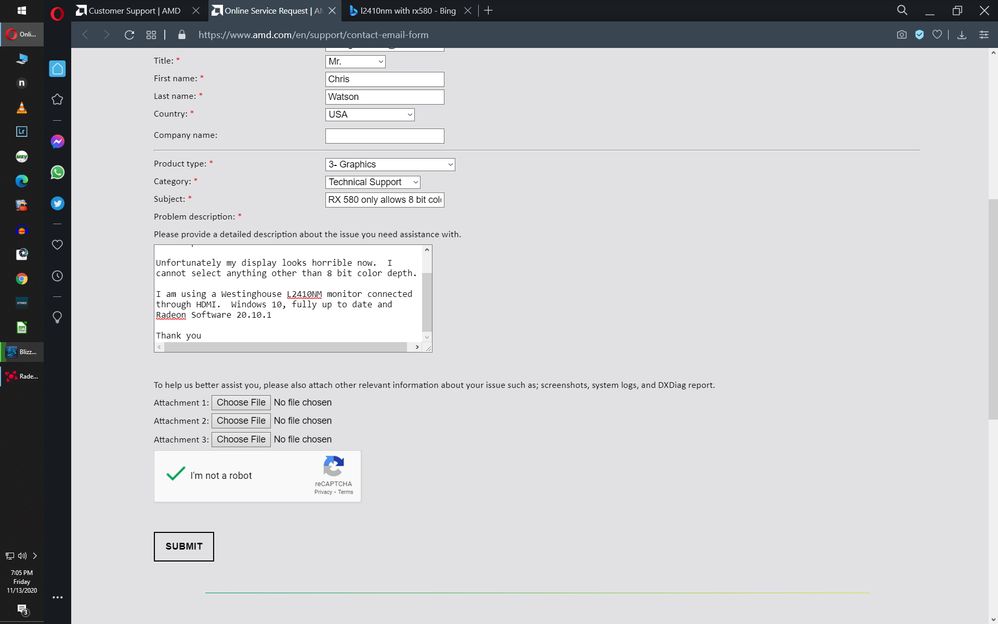Image resolution: width=998 pixels, height=624 pixels.
Task: Open Windows Start menu
Action: pos(22,11)
